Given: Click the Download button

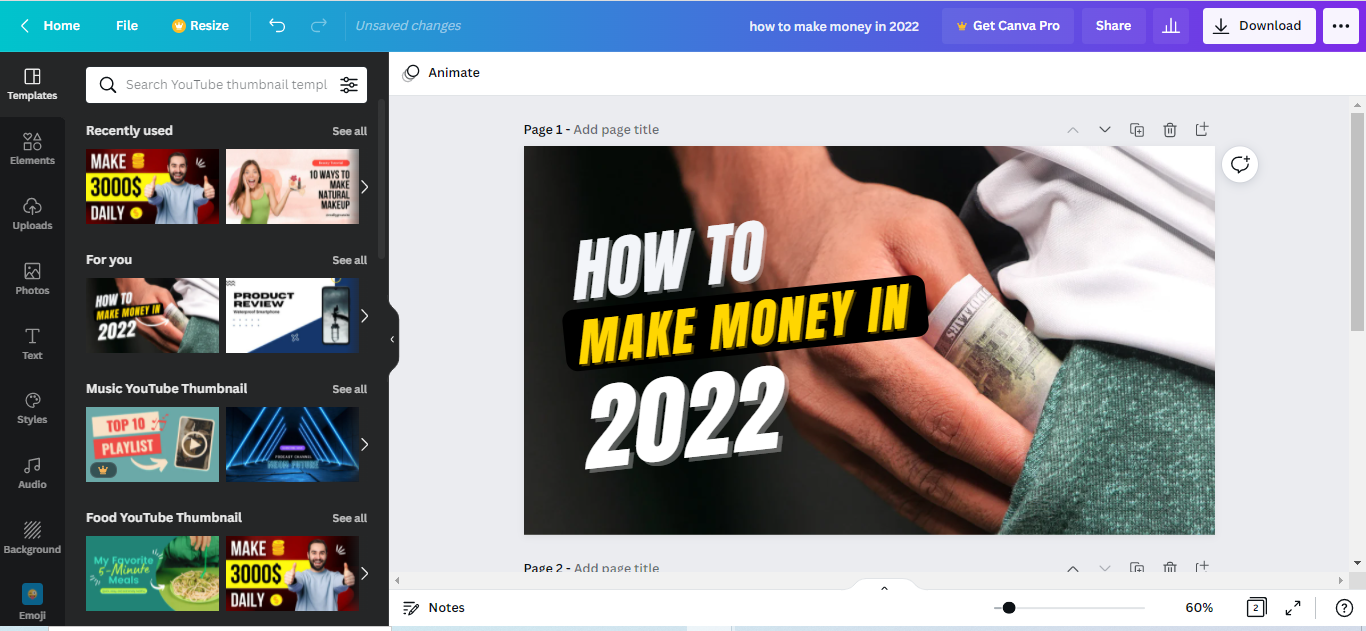Looking at the screenshot, I should pyautogui.click(x=1258, y=25).
